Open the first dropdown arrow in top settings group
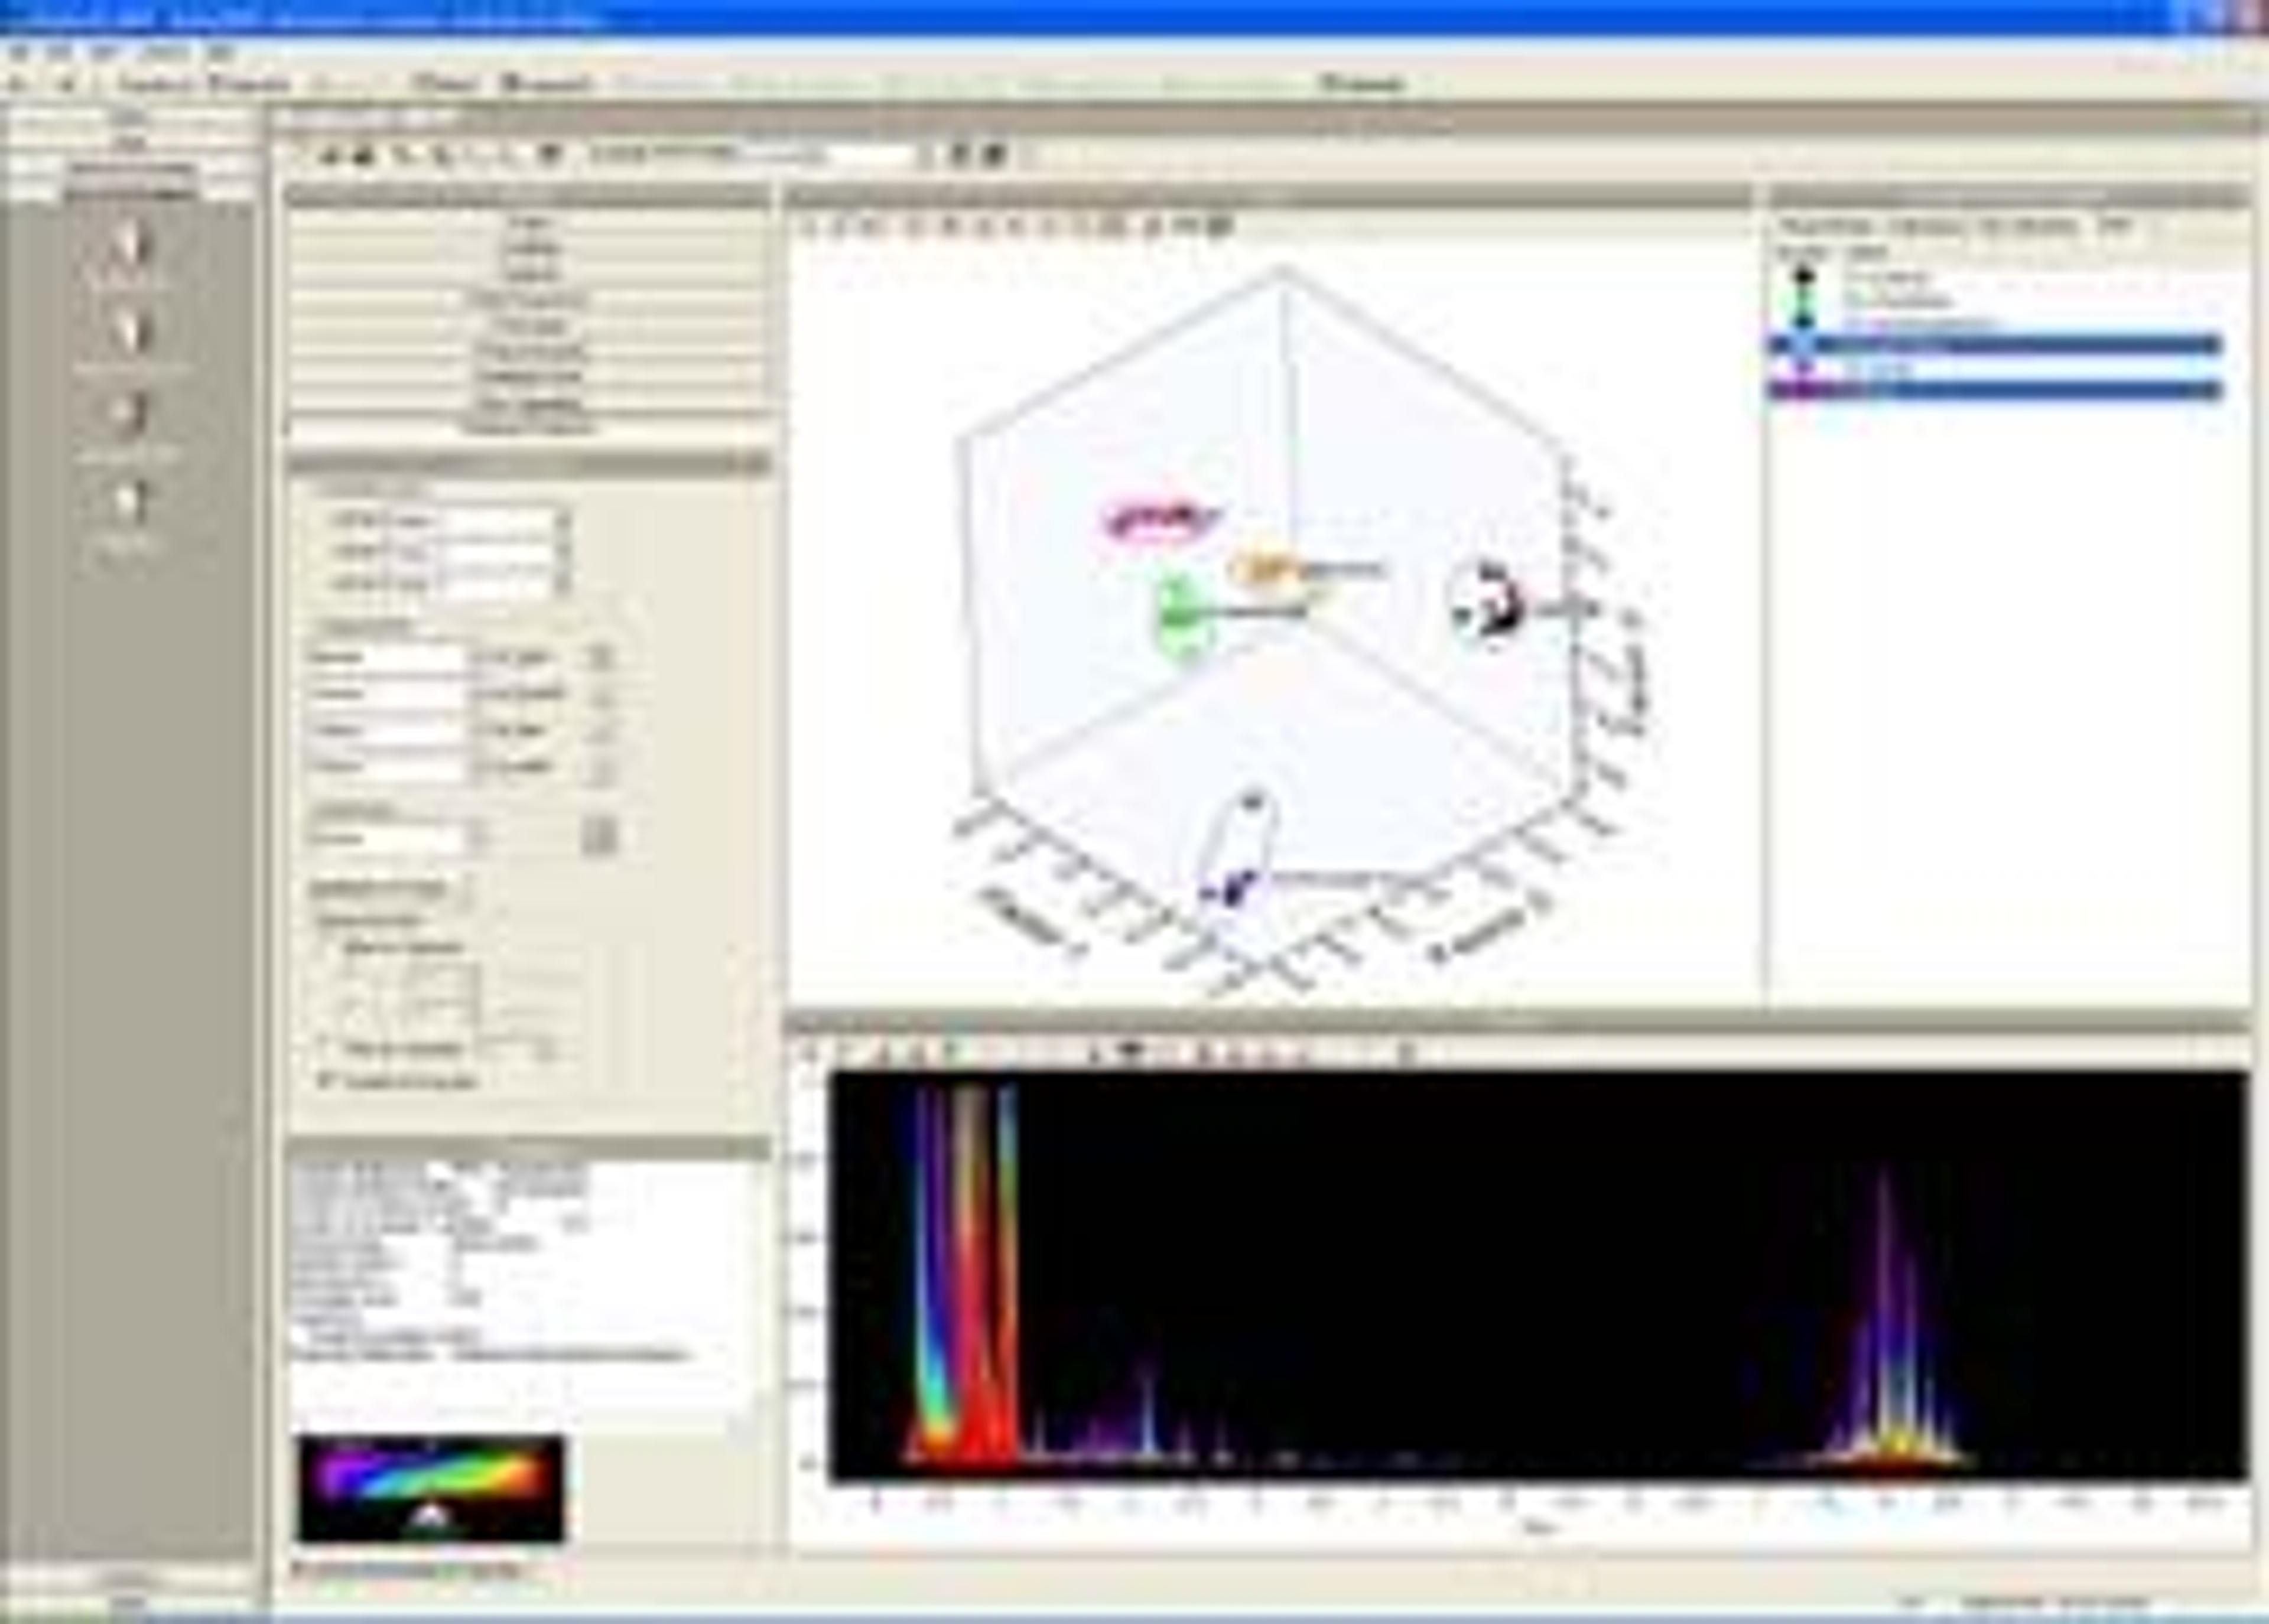The width and height of the screenshot is (2269, 1624). tap(565, 520)
